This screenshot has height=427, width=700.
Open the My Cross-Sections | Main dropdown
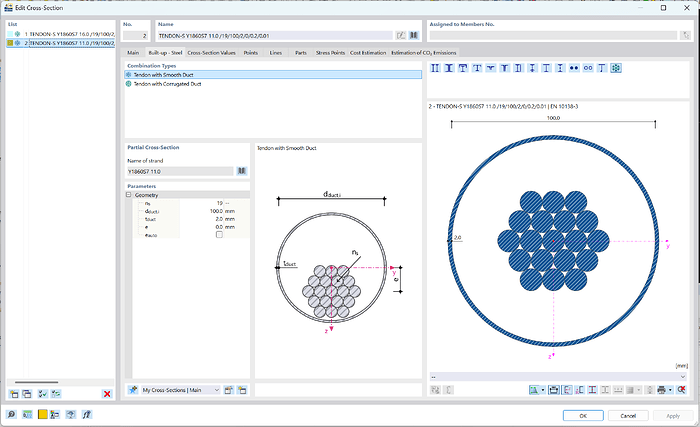pyautogui.click(x=180, y=390)
